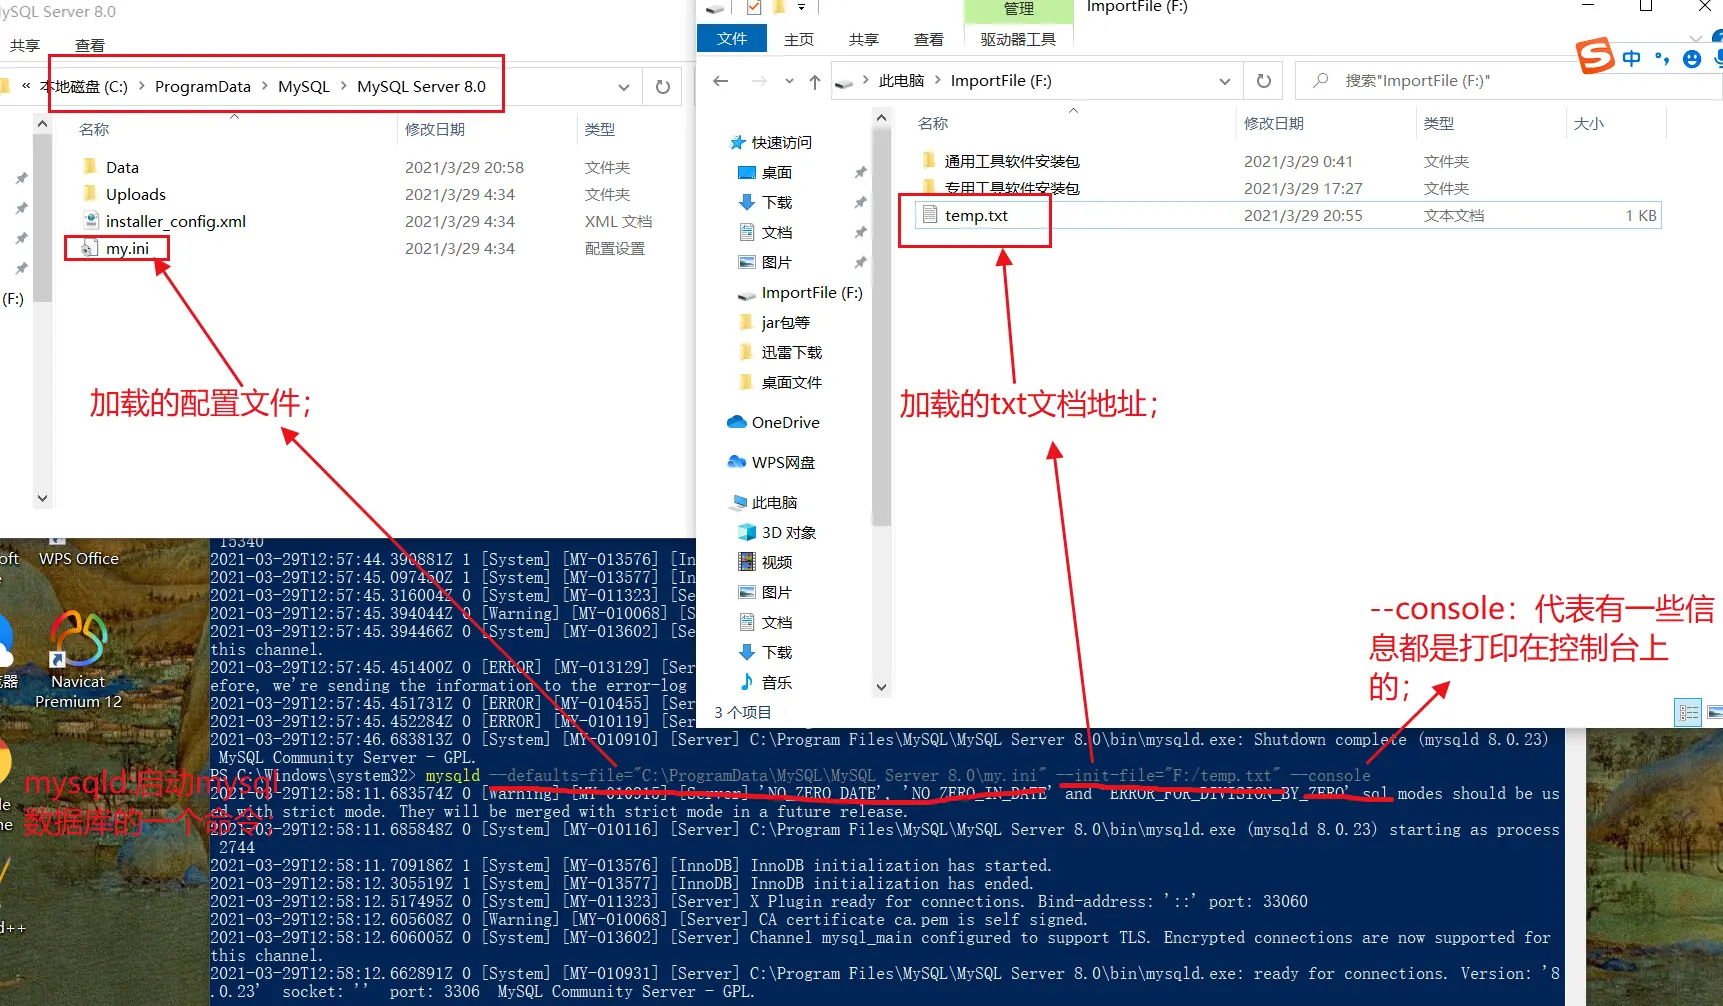This screenshot has height=1006, width=1723.
Task: Select the 通用工具软件安装包 folder
Action: 1012,161
